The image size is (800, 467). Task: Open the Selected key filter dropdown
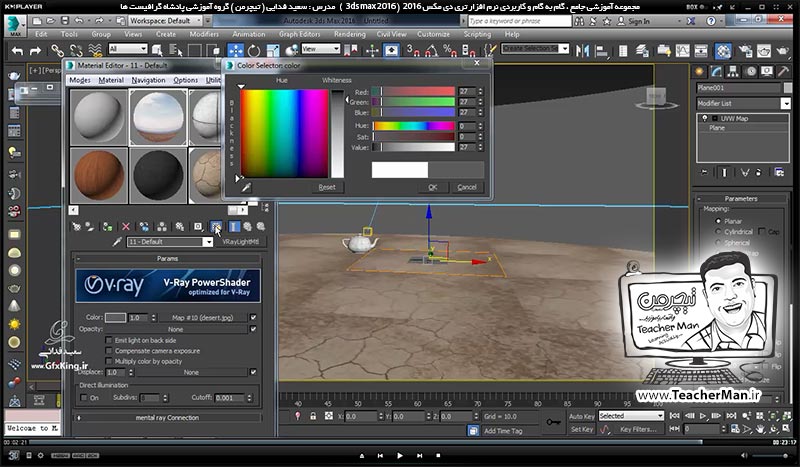click(631, 416)
